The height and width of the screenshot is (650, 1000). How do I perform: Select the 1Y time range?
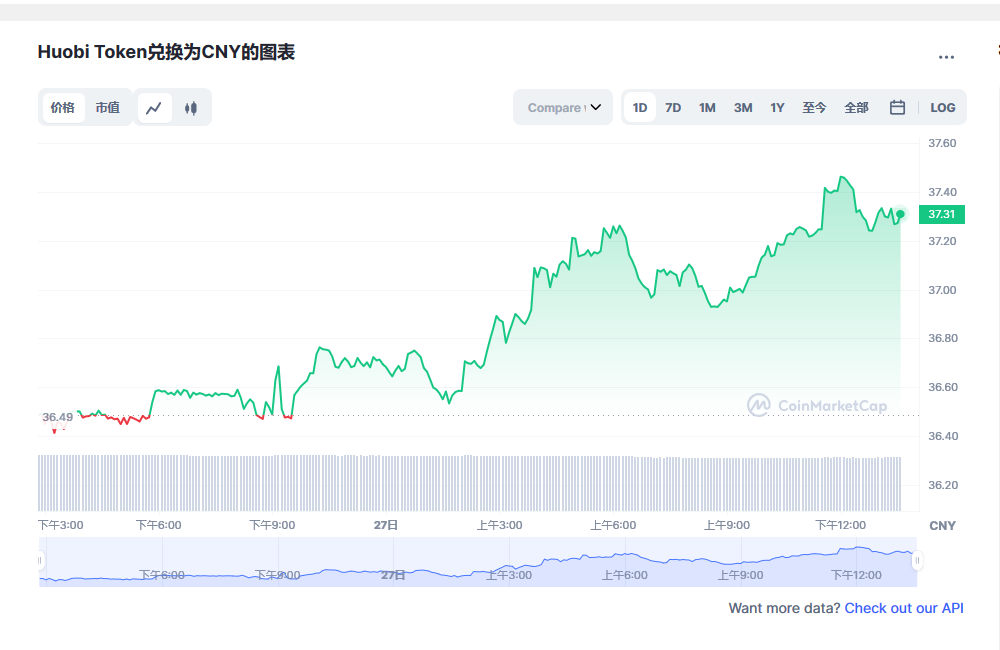pos(777,108)
